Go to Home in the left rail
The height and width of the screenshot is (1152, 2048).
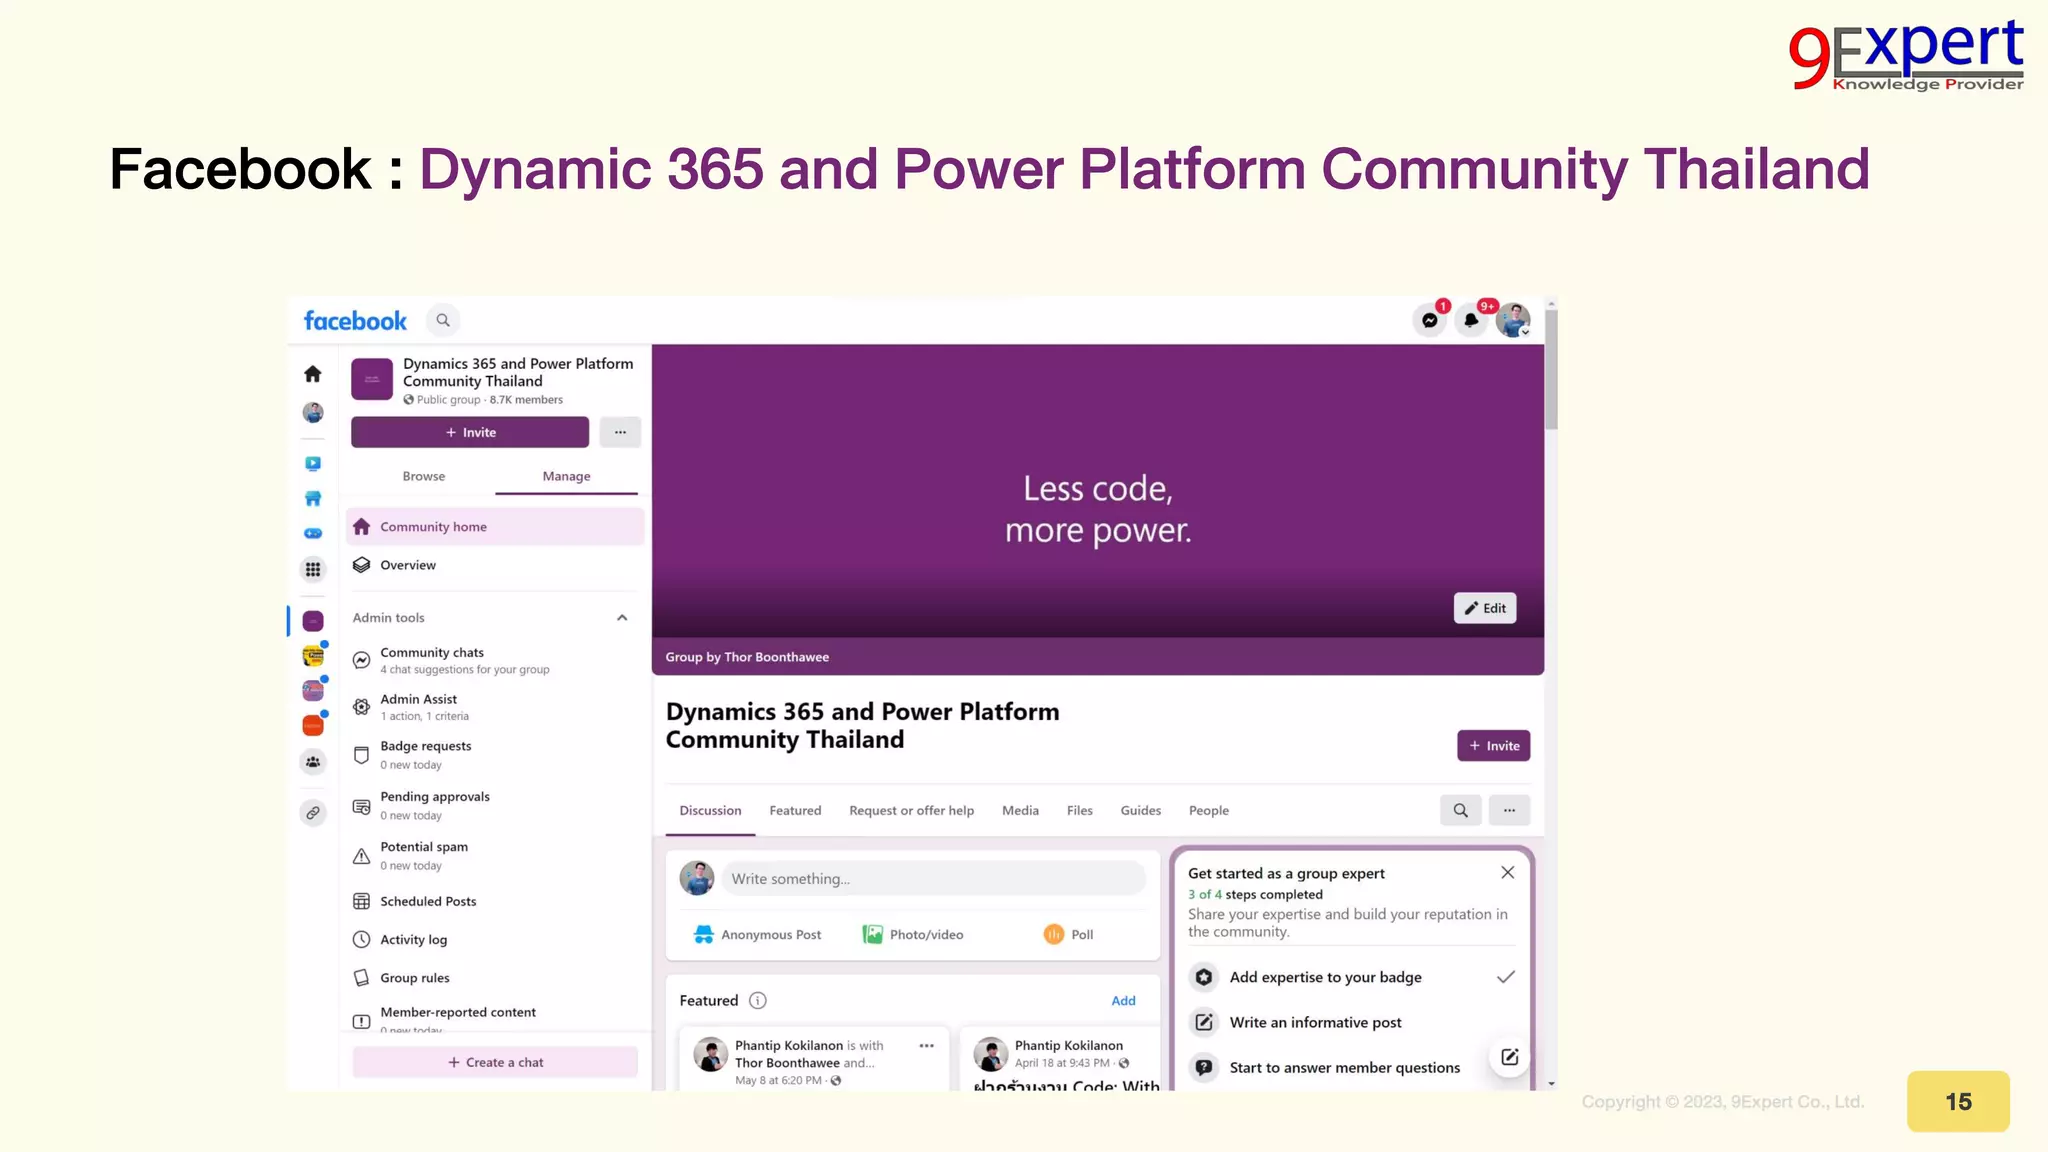(313, 374)
